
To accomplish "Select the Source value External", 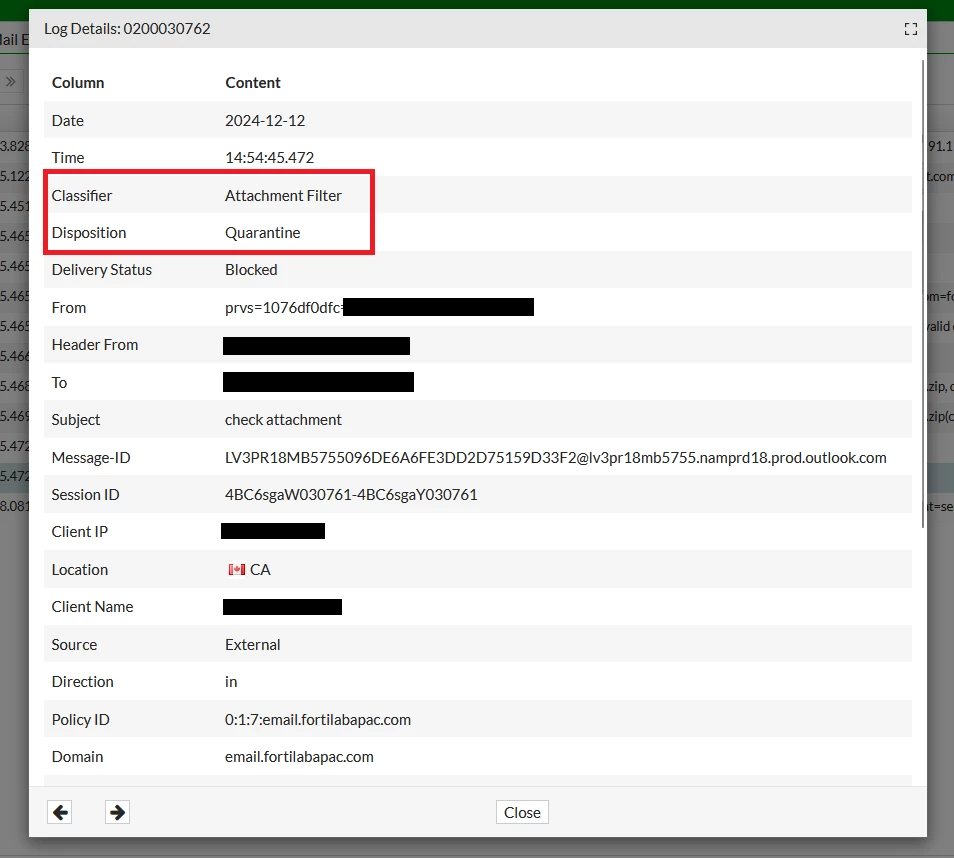I will [x=252, y=644].
